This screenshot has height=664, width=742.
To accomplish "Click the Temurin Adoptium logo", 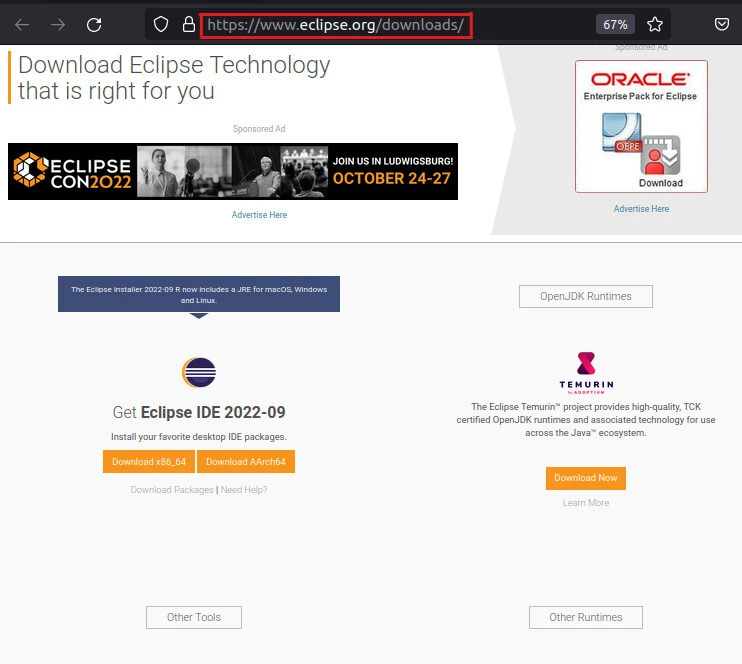I will (586, 372).
